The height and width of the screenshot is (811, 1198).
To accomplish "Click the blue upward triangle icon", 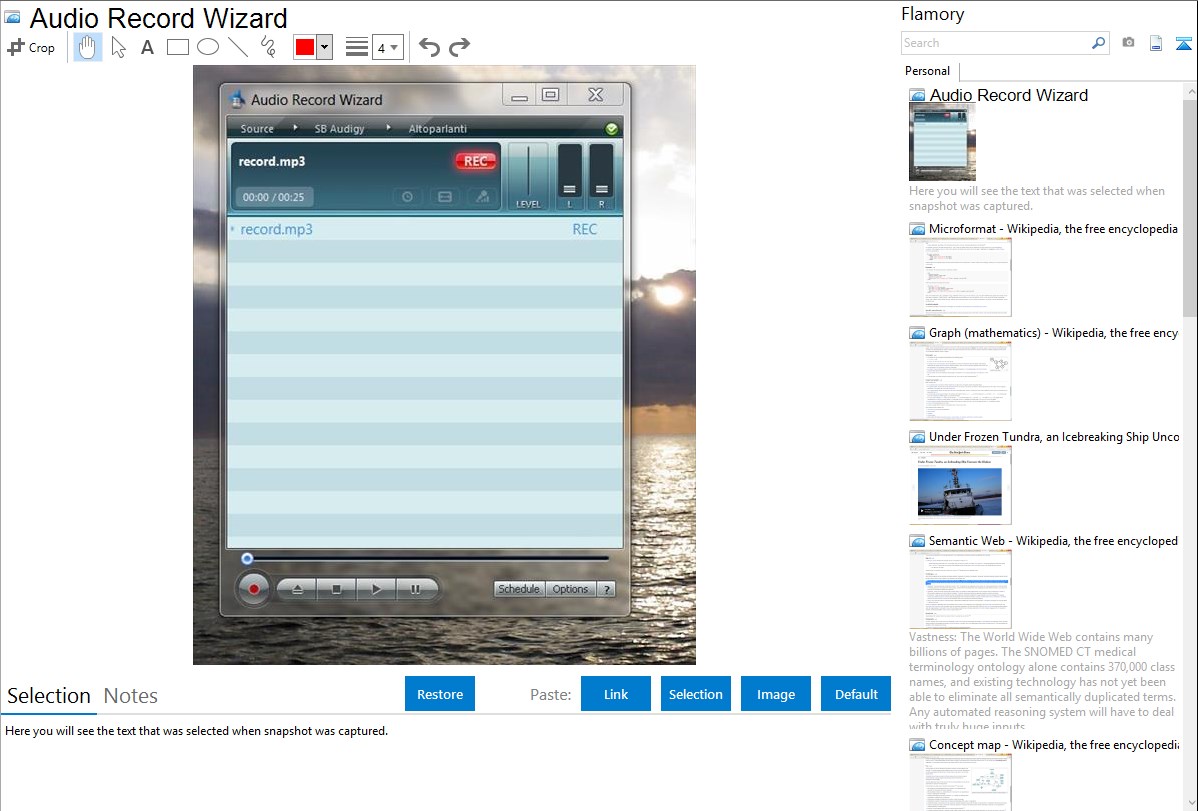I will tap(1183, 43).
